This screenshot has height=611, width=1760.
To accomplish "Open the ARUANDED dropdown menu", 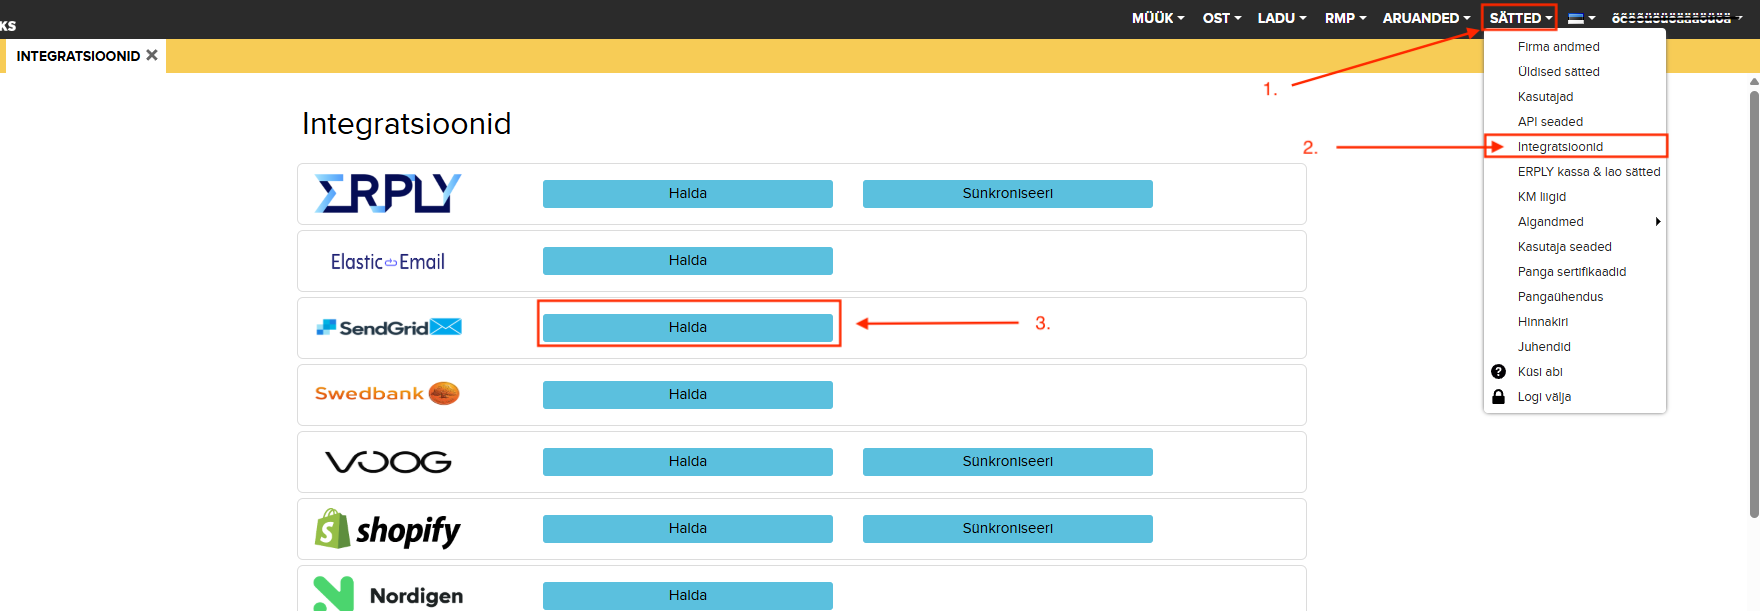I will (1425, 18).
